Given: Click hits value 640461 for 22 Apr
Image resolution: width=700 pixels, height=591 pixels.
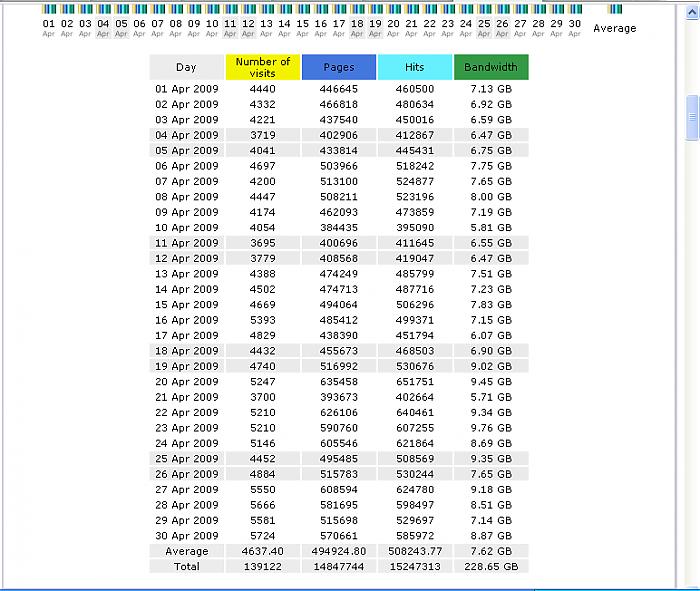Looking at the screenshot, I should [415, 412].
